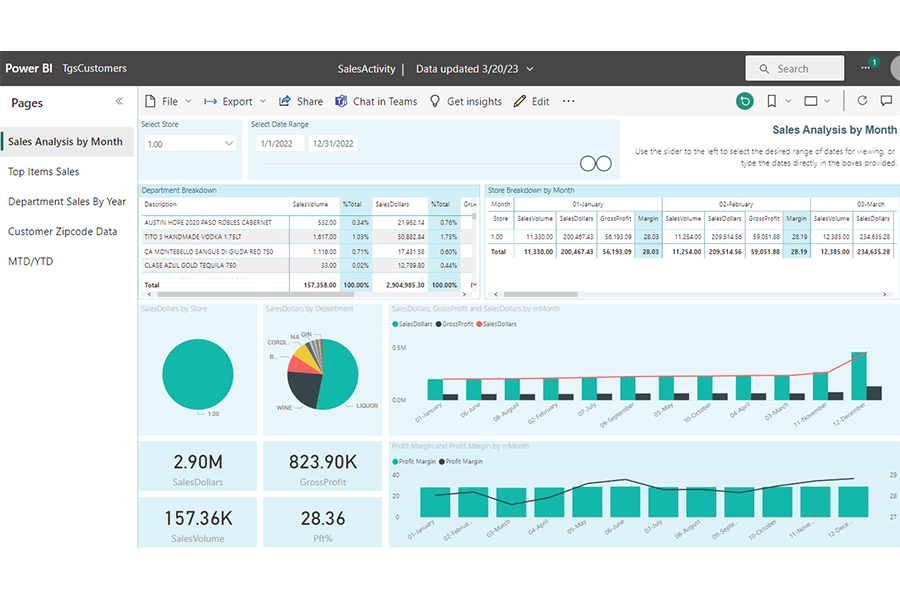Click the Share icon in toolbar

[x=285, y=101]
